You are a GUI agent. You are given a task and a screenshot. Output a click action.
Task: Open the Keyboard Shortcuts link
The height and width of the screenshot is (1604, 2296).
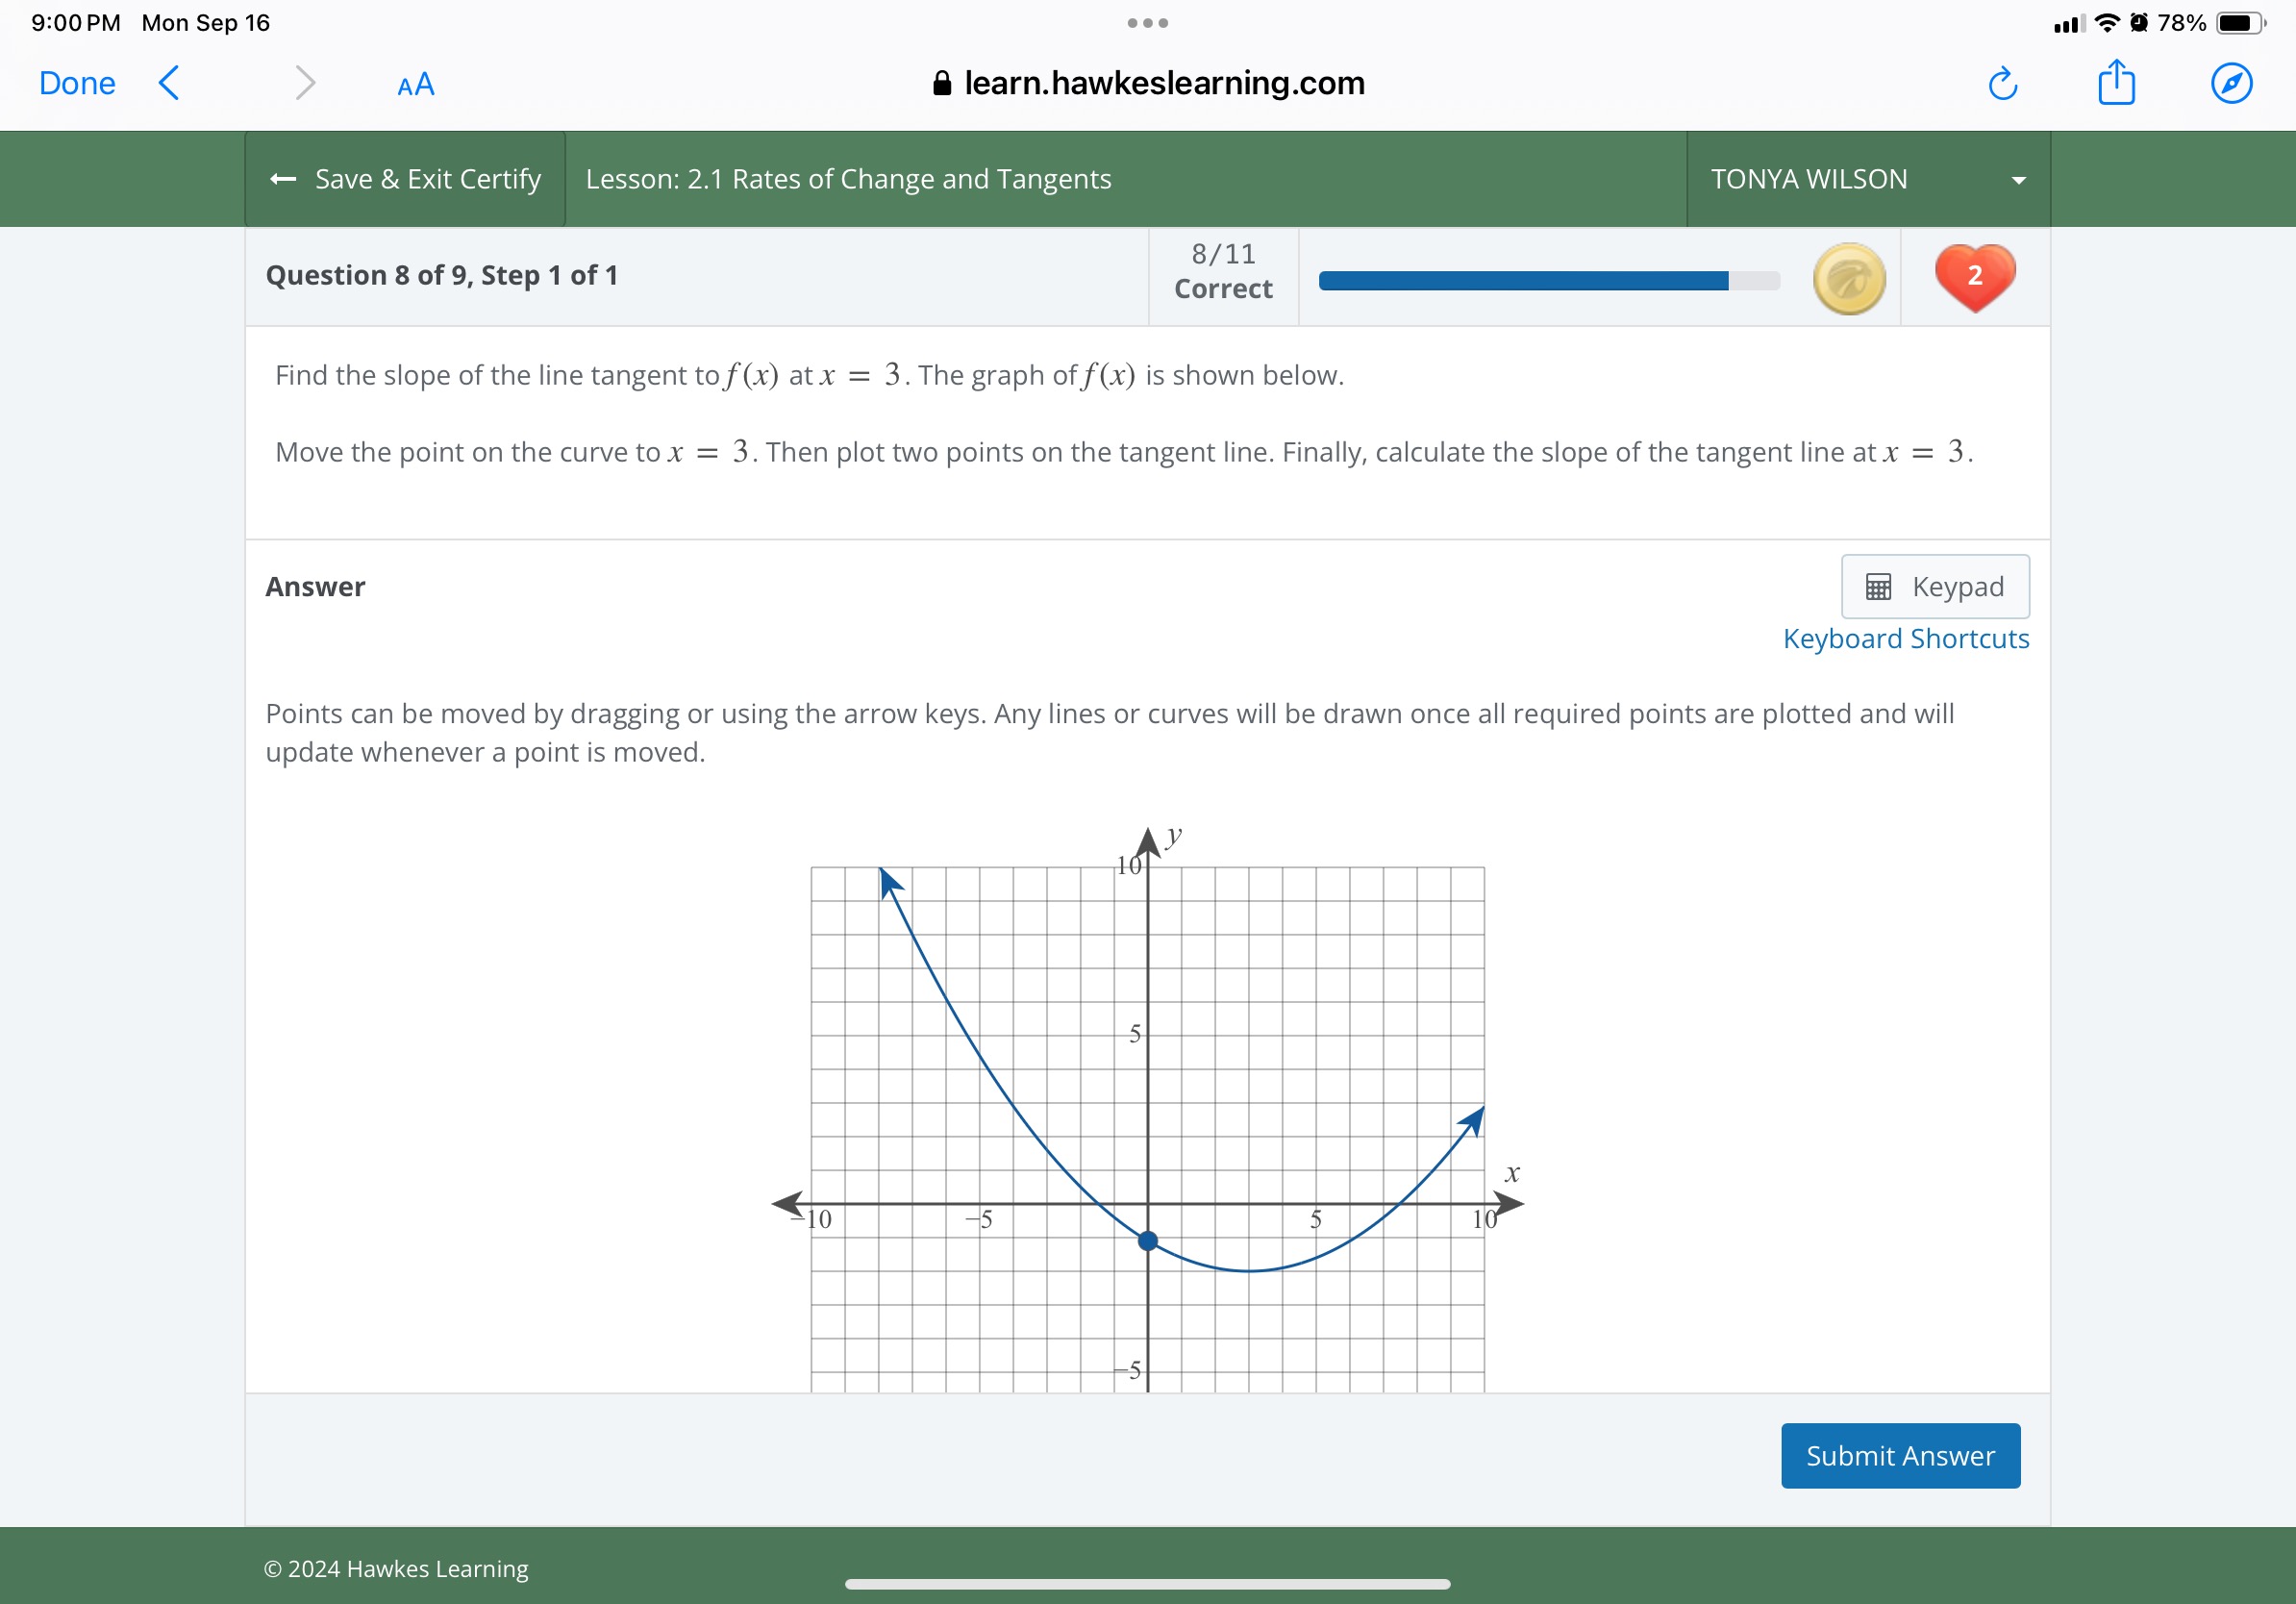point(1905,638)
